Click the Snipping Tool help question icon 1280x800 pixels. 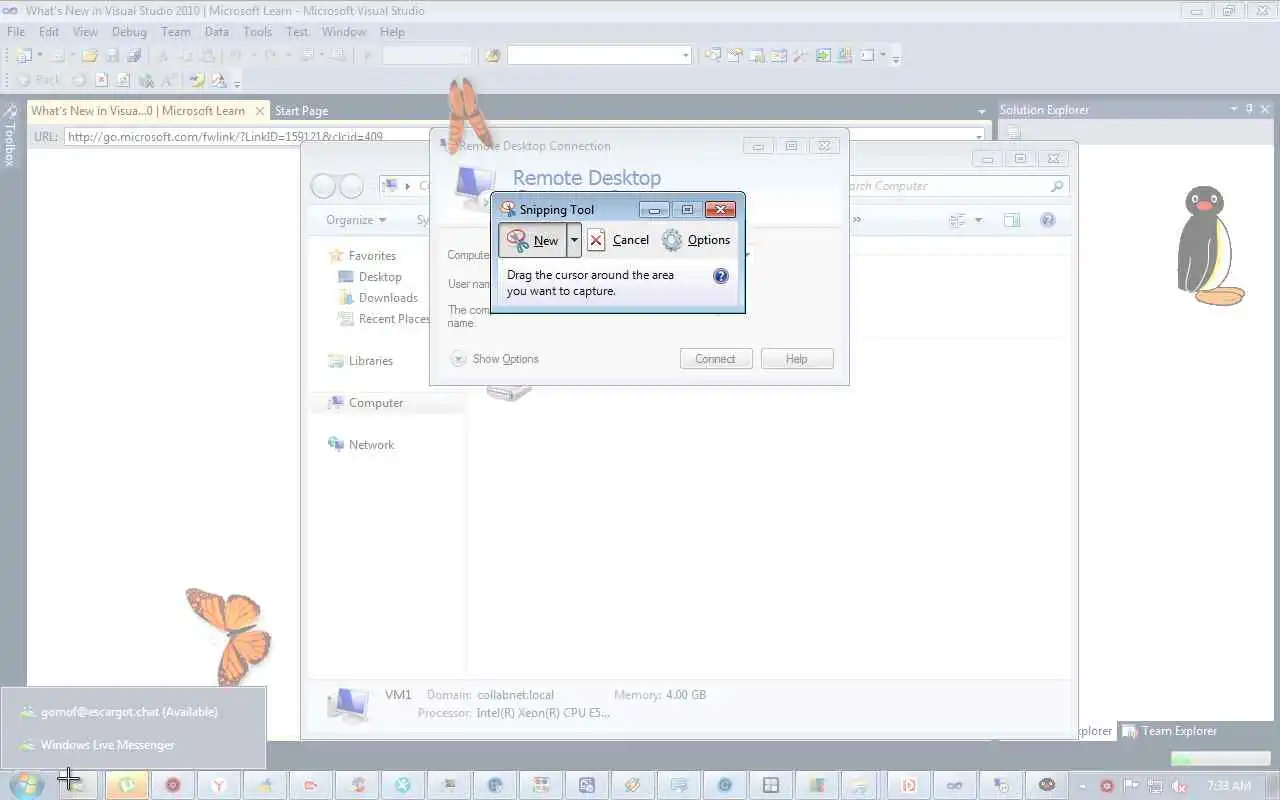(721, 276)
